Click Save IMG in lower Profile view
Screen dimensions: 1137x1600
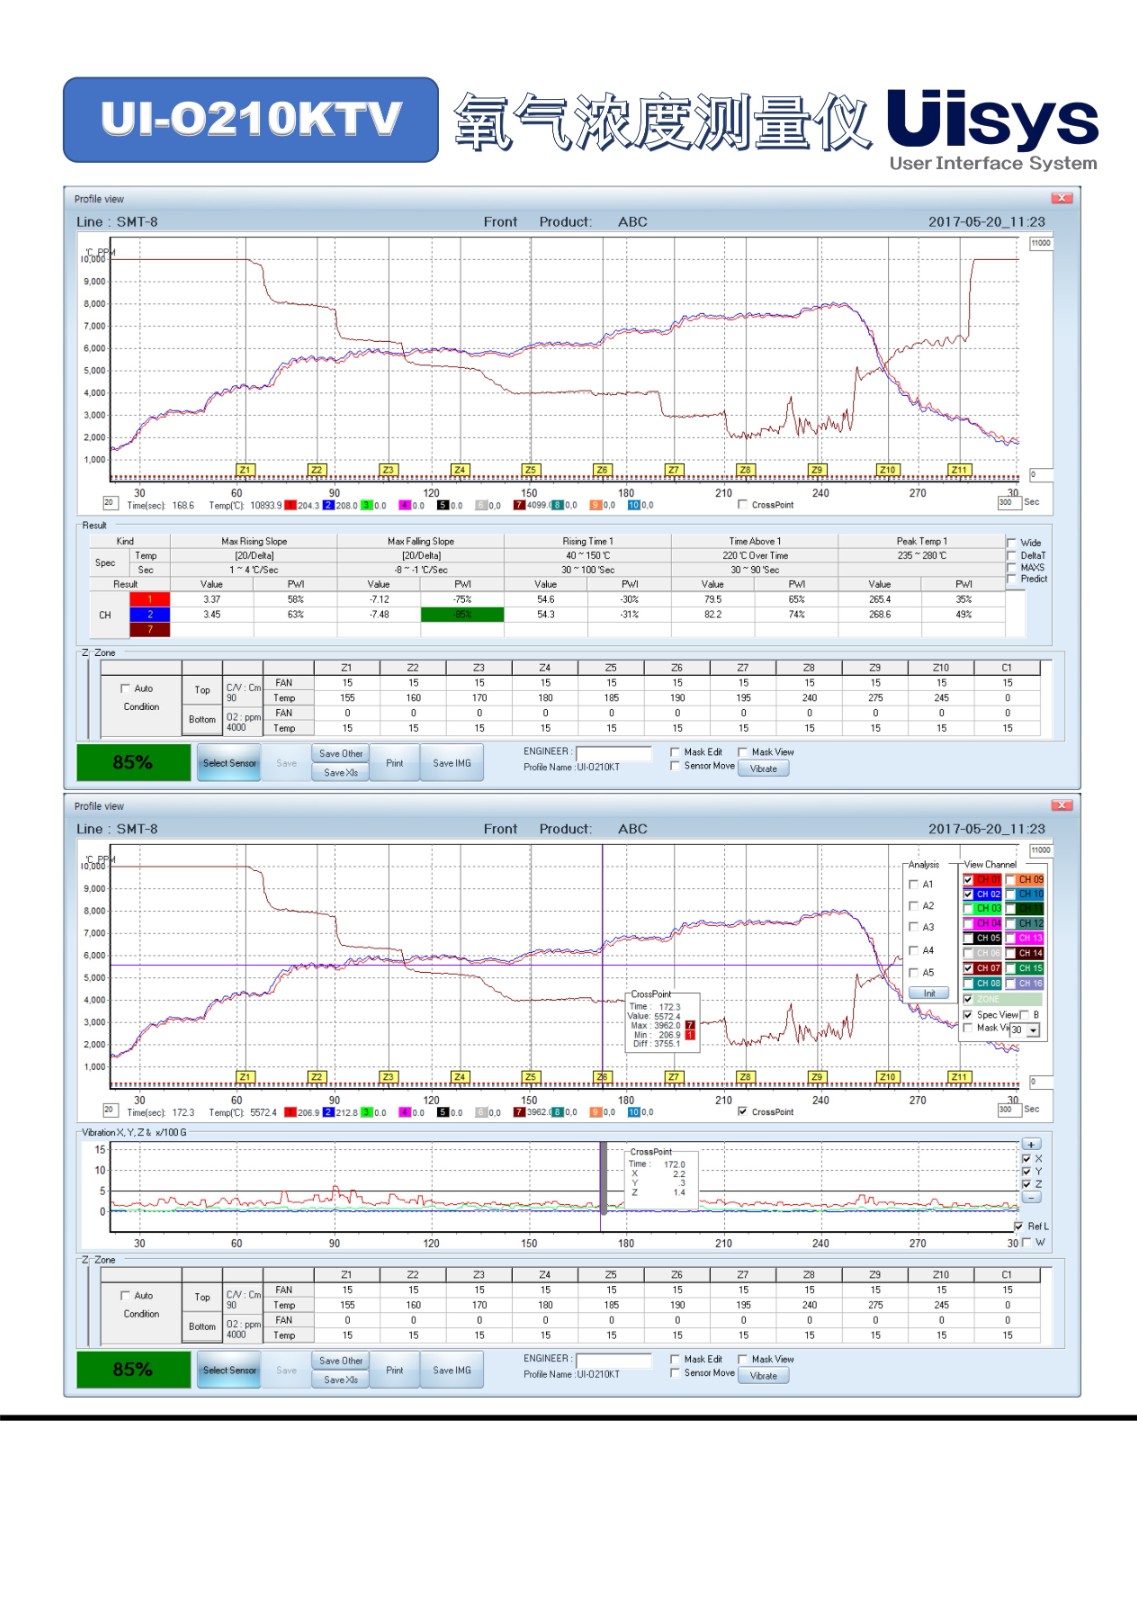click(x=452, y=1370)
